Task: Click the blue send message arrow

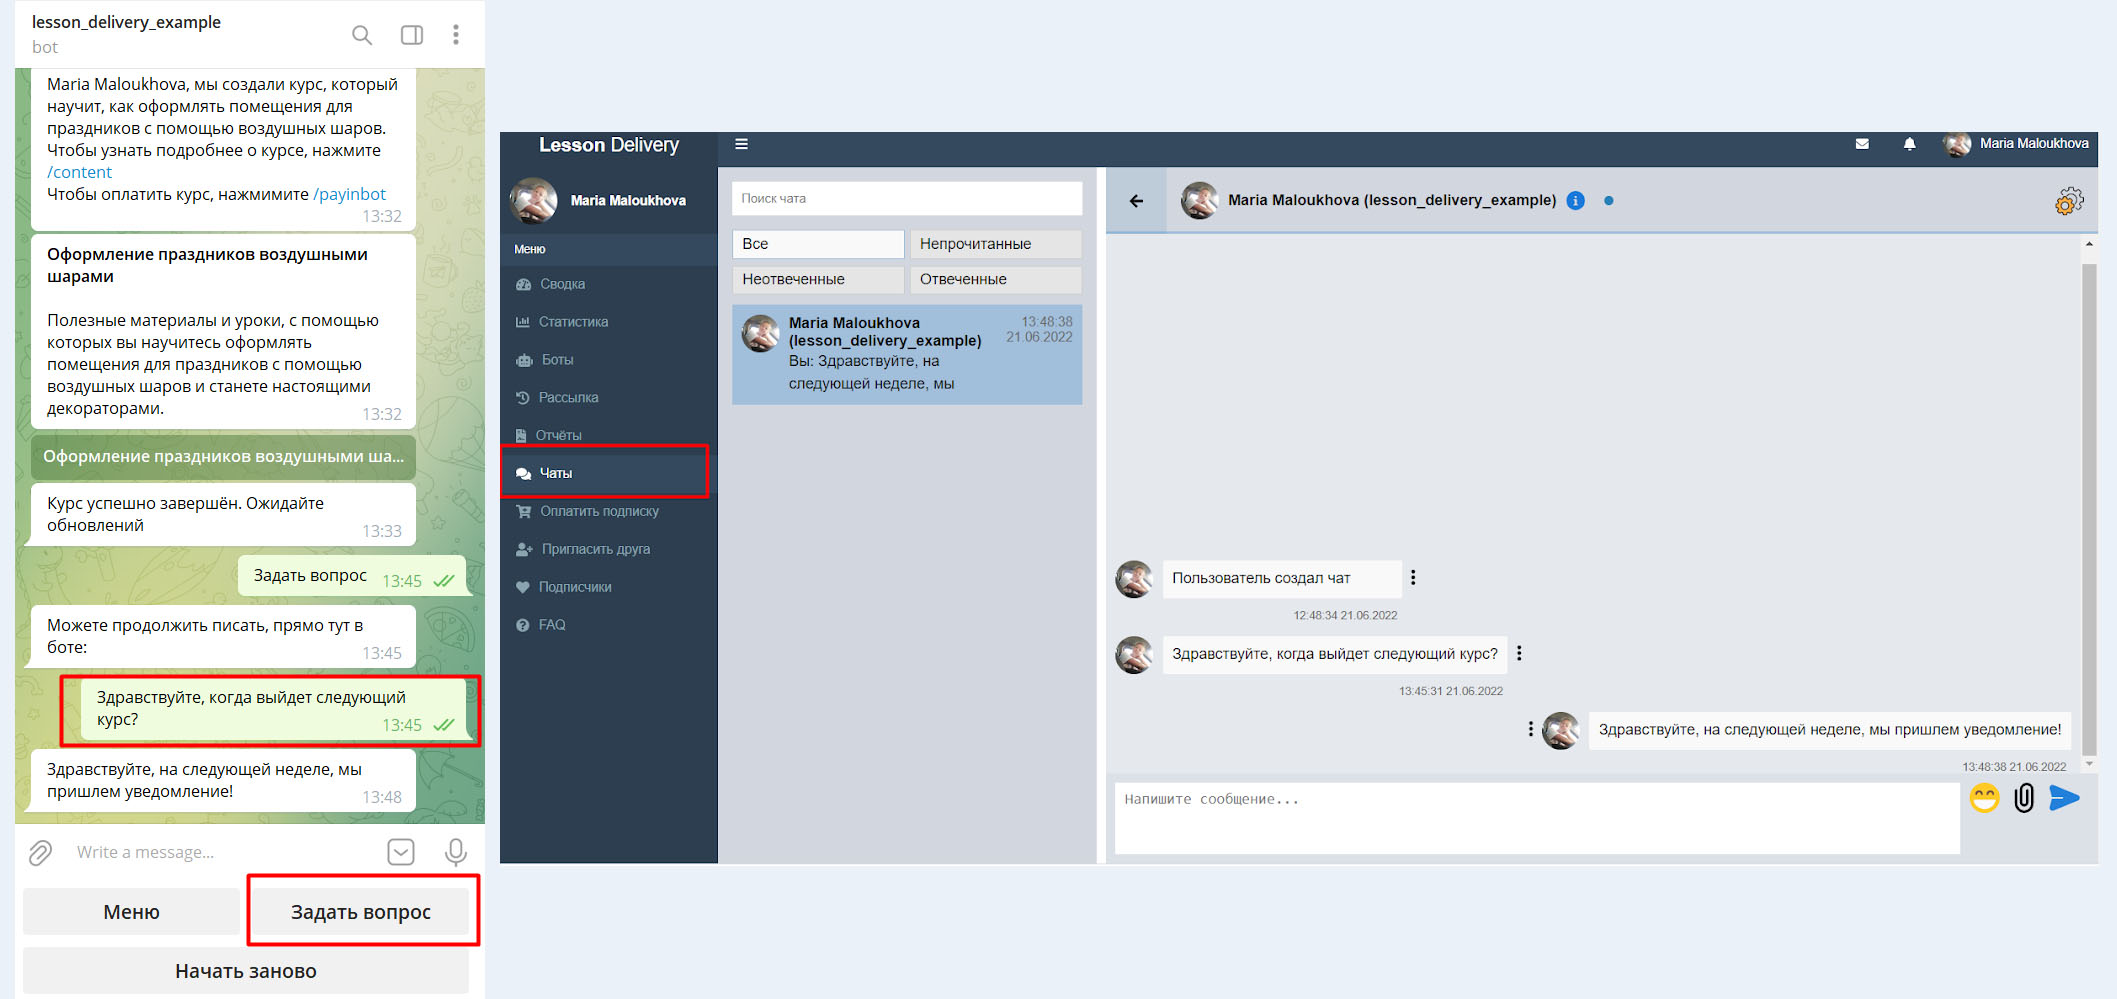Action: coord(2064,798)
